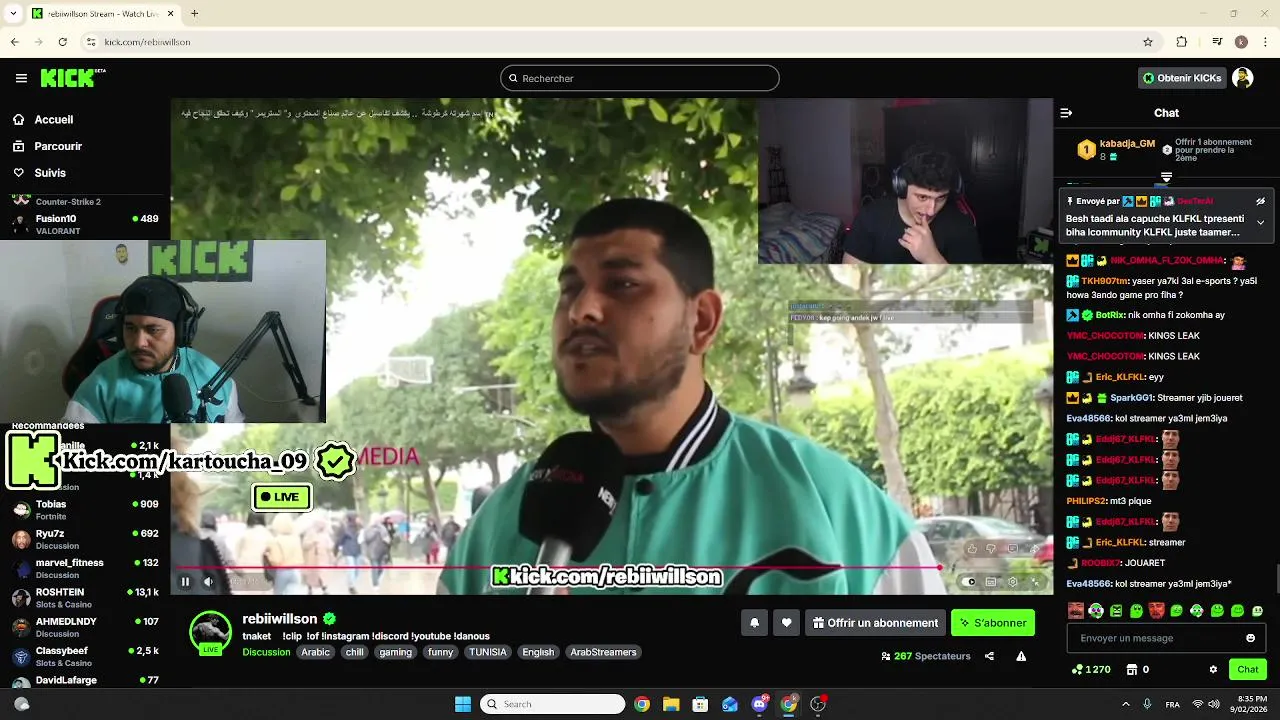Mute the stream with the volume icon

(x=208, y=581)
